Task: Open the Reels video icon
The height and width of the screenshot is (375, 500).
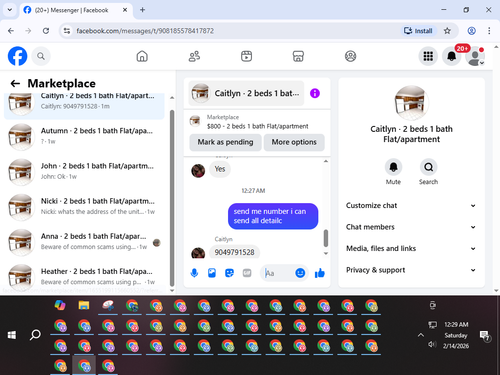Action: (x=246, y=56)
